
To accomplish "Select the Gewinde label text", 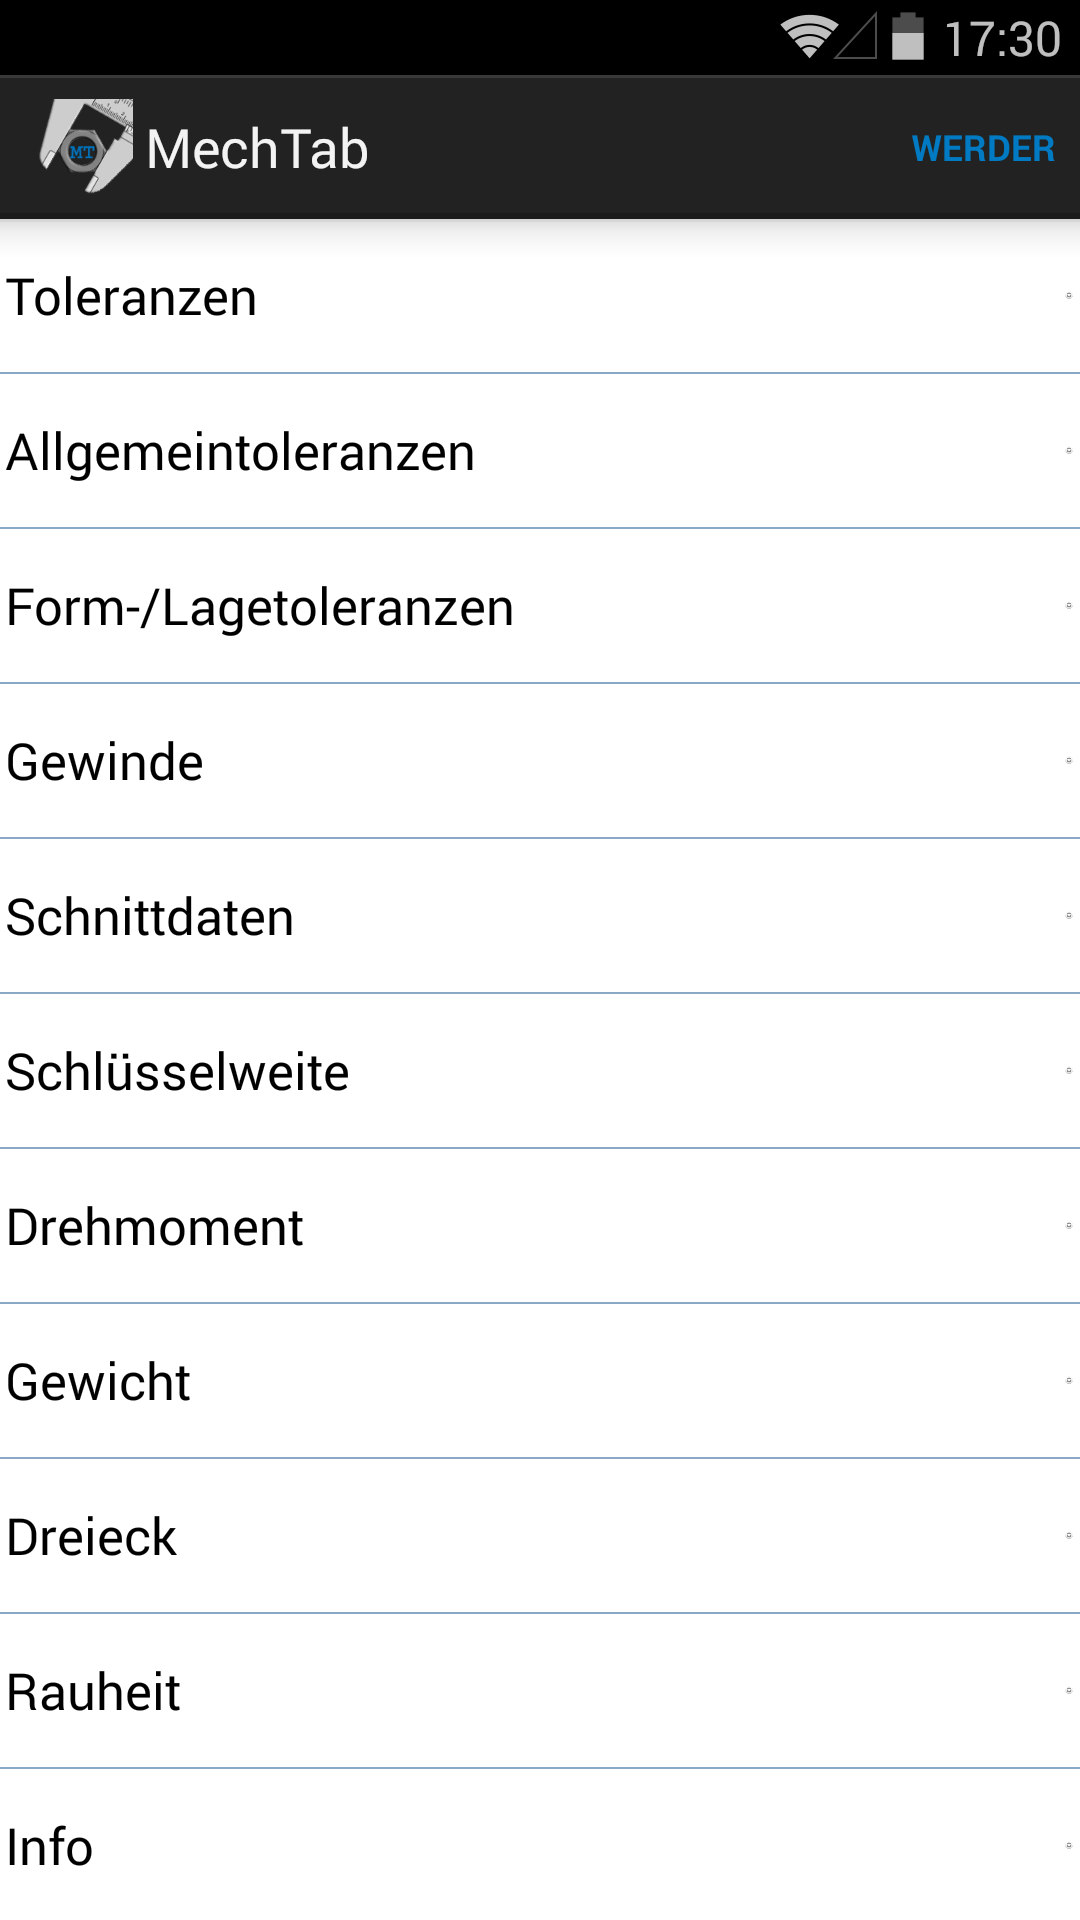I will pos(105,762).
